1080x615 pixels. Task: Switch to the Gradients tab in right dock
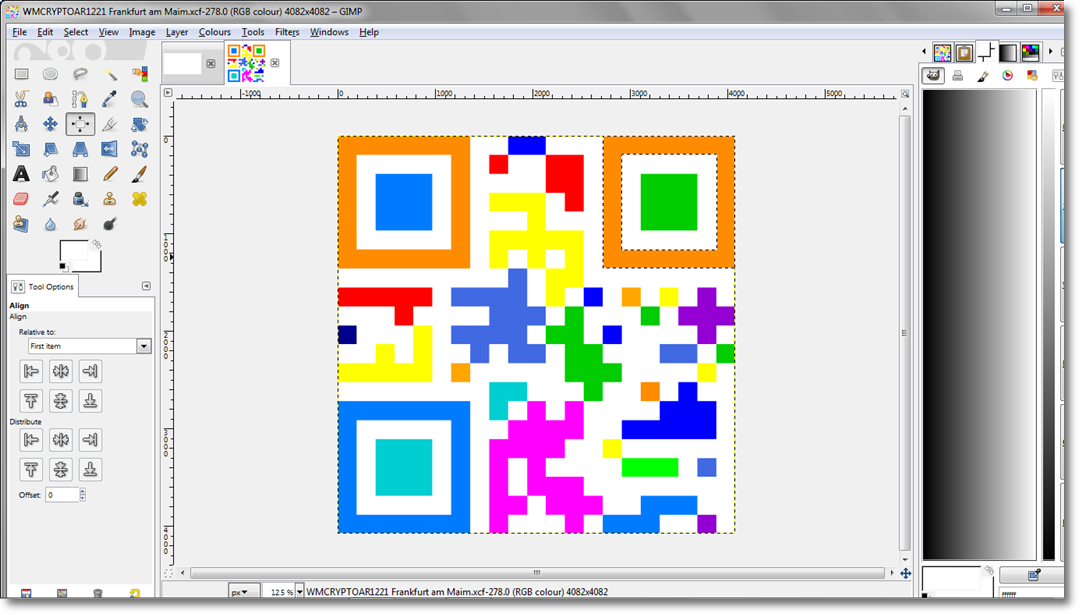pos(1008,52)
